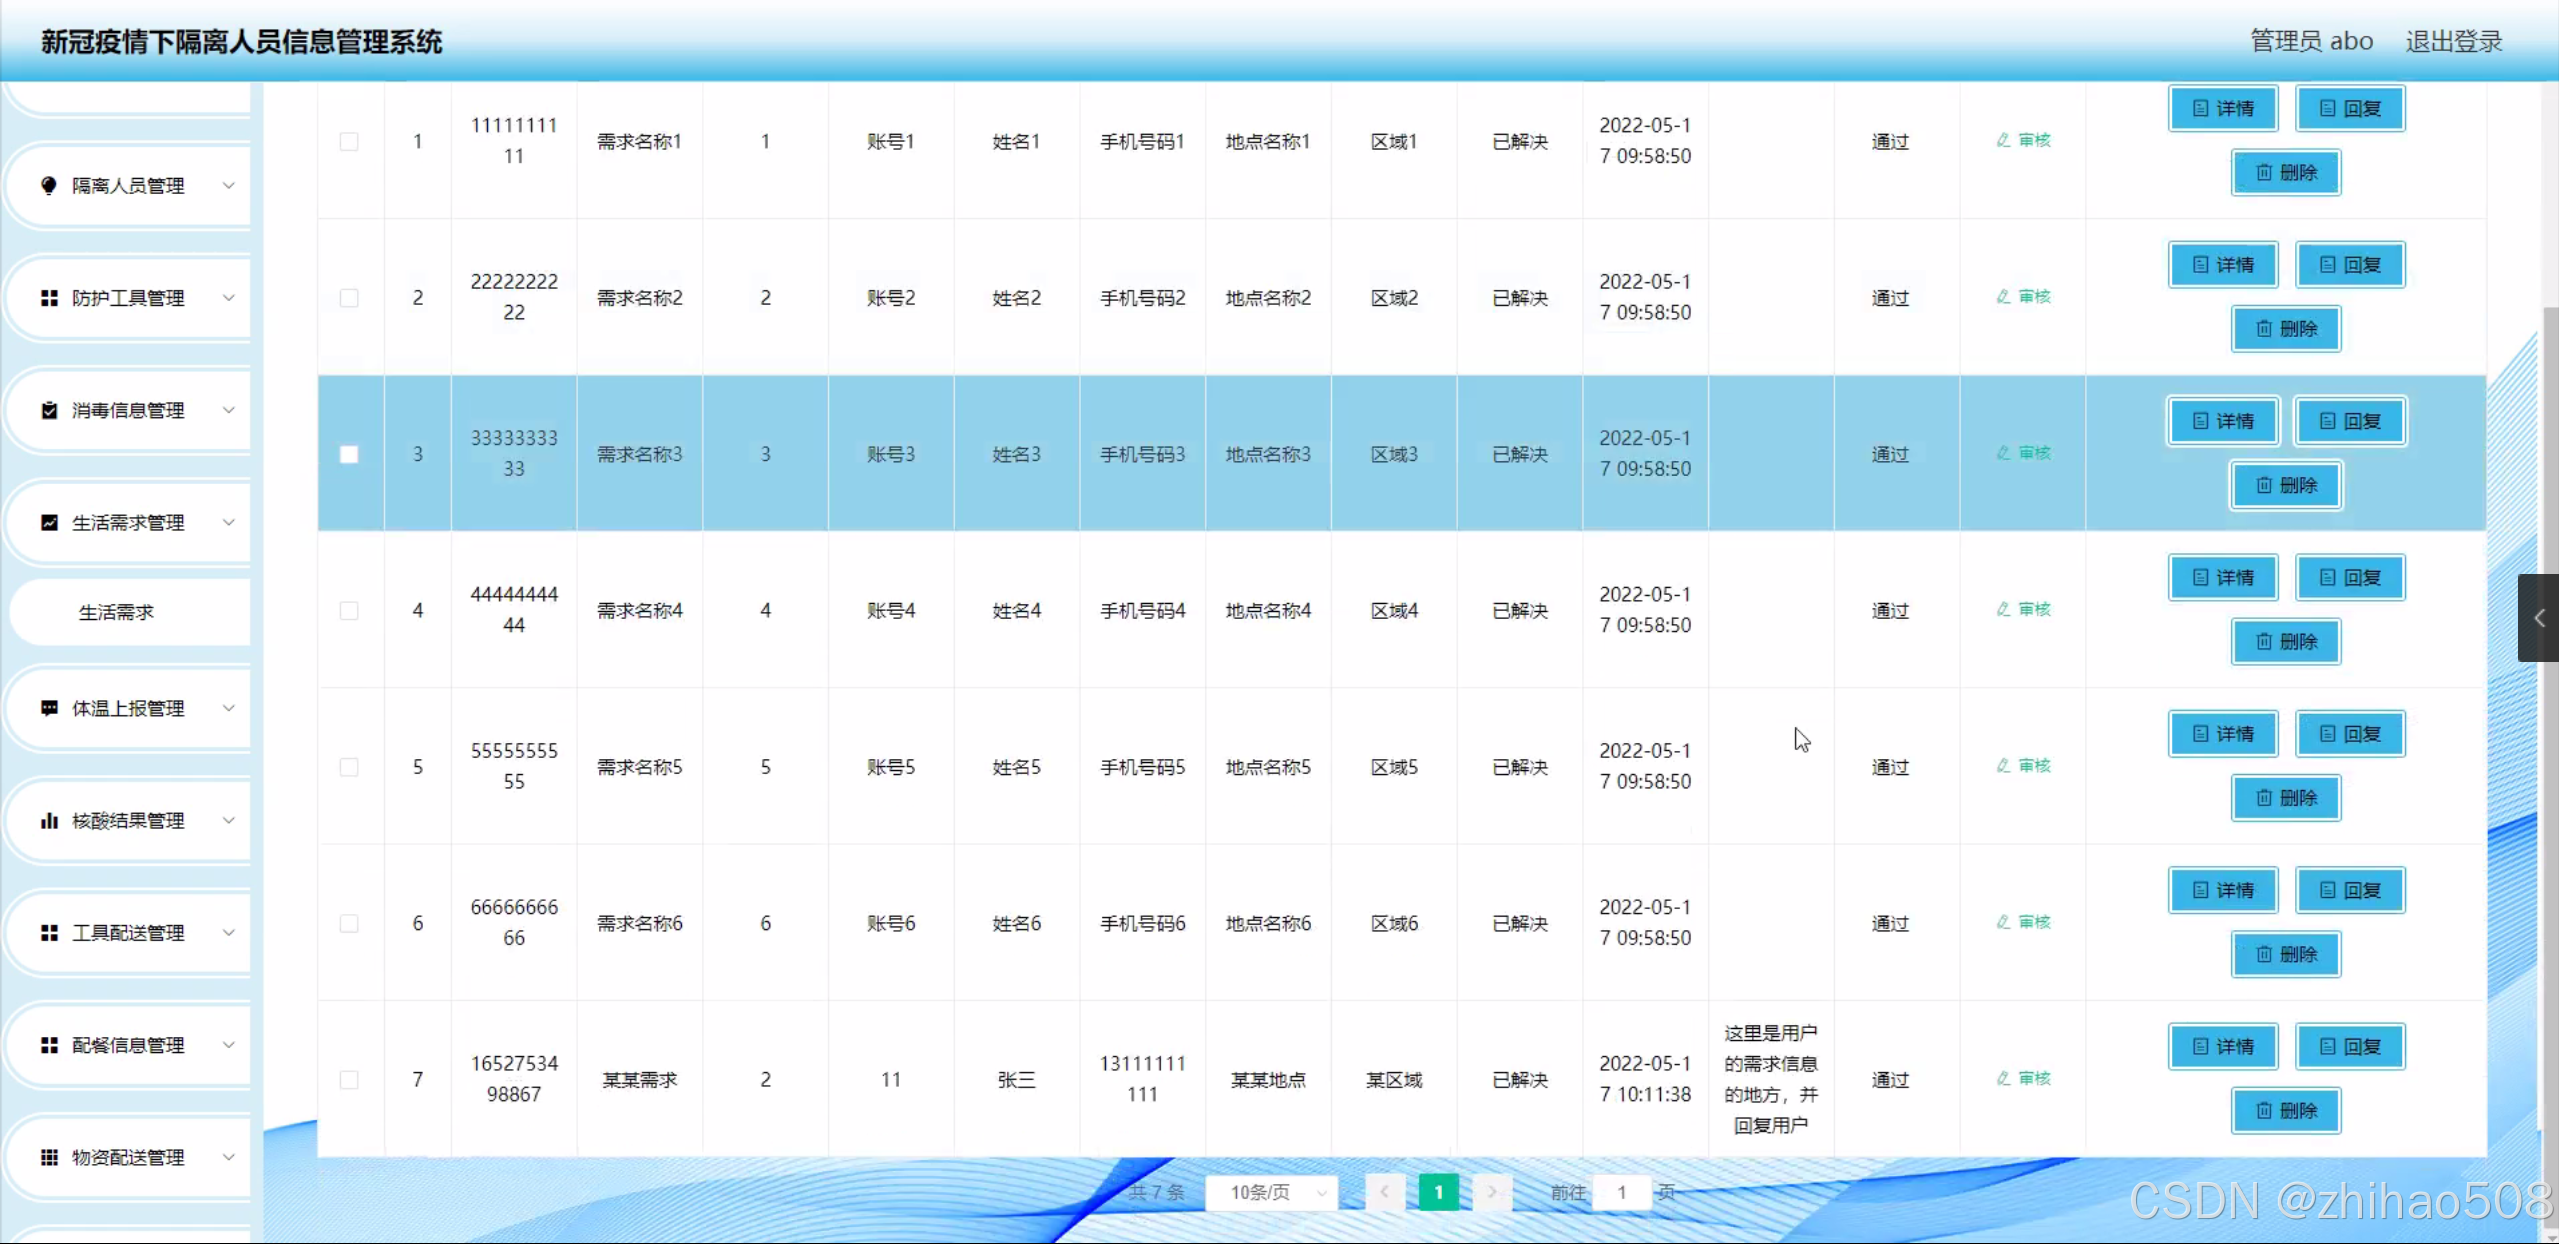Expand the 配餐信息管理 menu chevron
The height and width of the screenshot is (1244, 2559).
(228, 1045)
